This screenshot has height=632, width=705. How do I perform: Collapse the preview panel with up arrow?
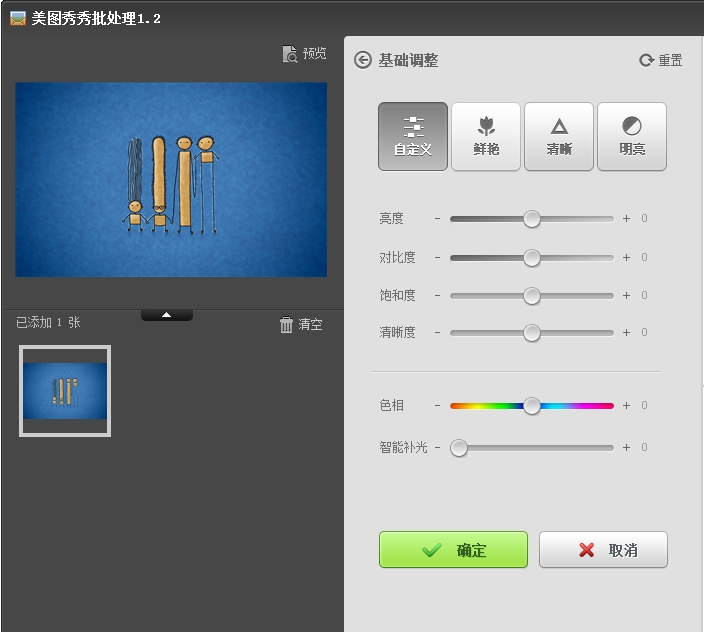(167, 314)
